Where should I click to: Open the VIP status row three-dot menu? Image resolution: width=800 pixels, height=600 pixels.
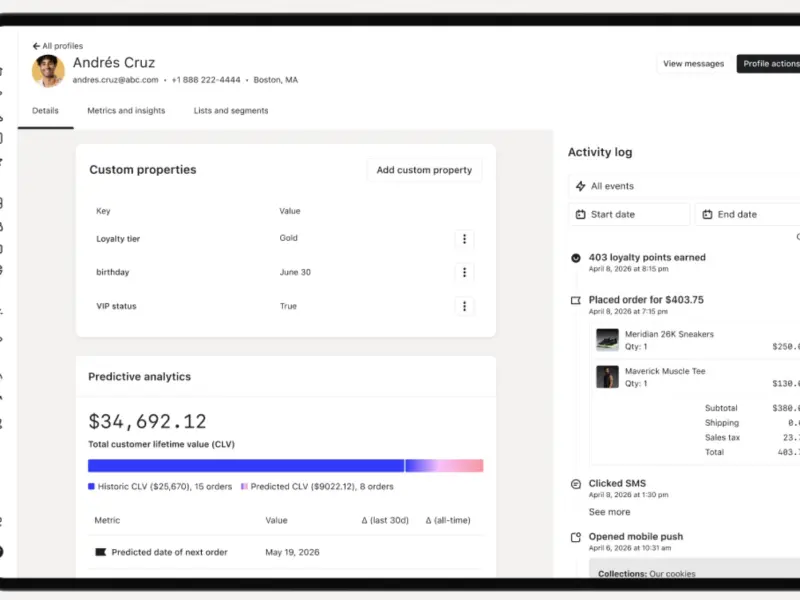pos(464,306)
